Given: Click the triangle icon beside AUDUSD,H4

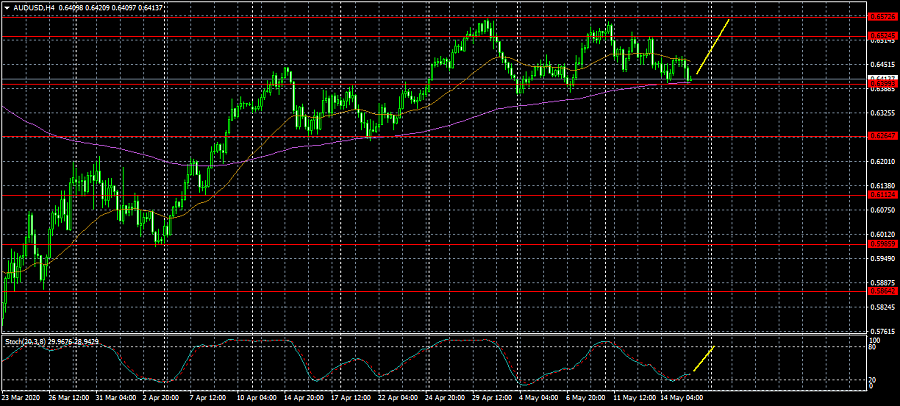Looking at the screenshot, I should pyautogui.click(x=6, y=9).
